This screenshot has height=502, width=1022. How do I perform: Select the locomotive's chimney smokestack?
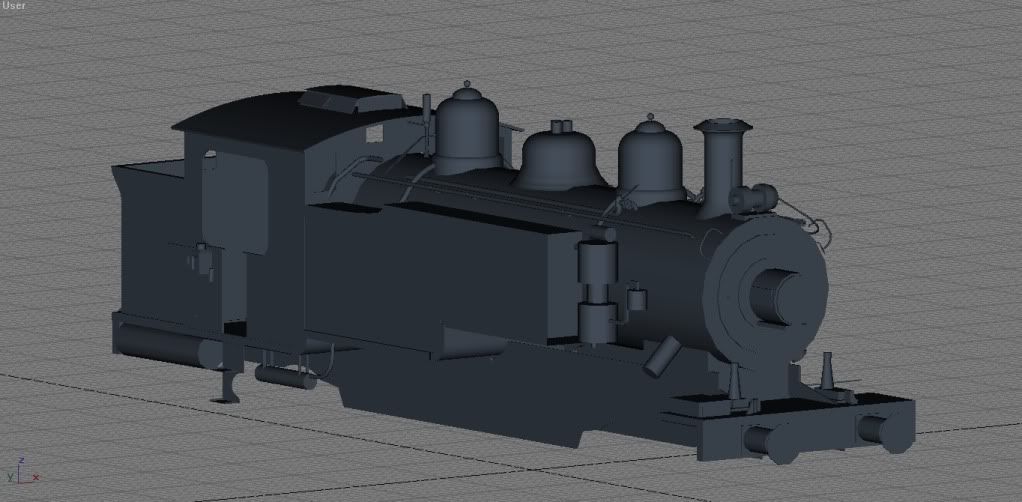(x=722, y=168)
